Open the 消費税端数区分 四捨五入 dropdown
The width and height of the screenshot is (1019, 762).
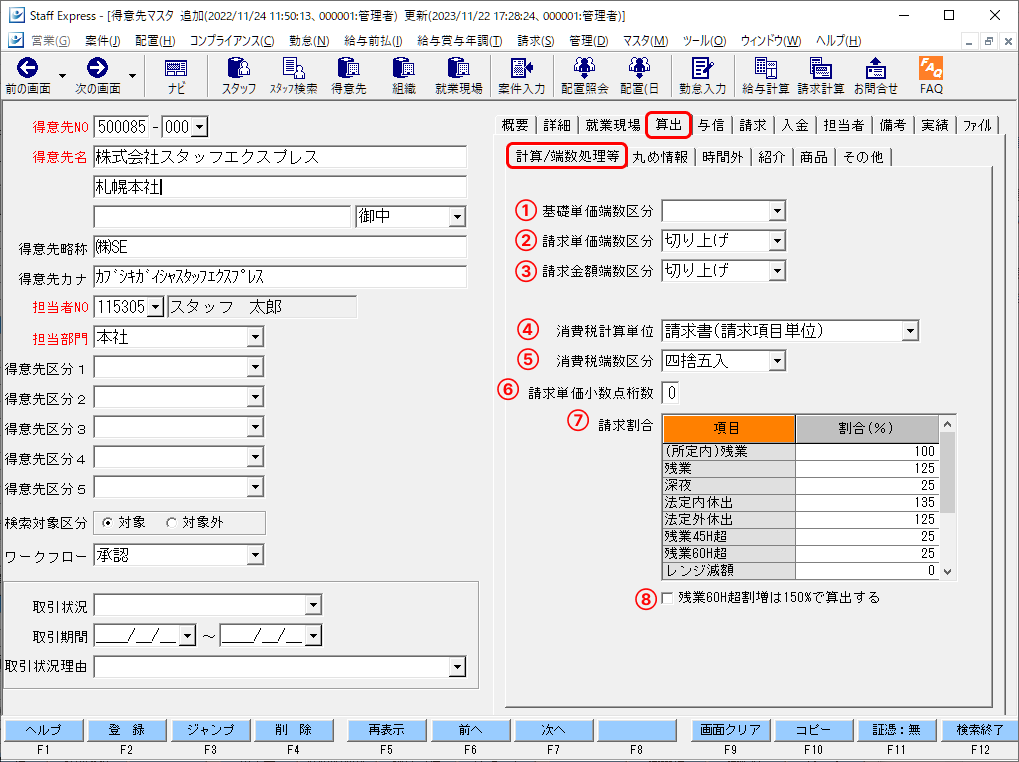pos(777,361)
